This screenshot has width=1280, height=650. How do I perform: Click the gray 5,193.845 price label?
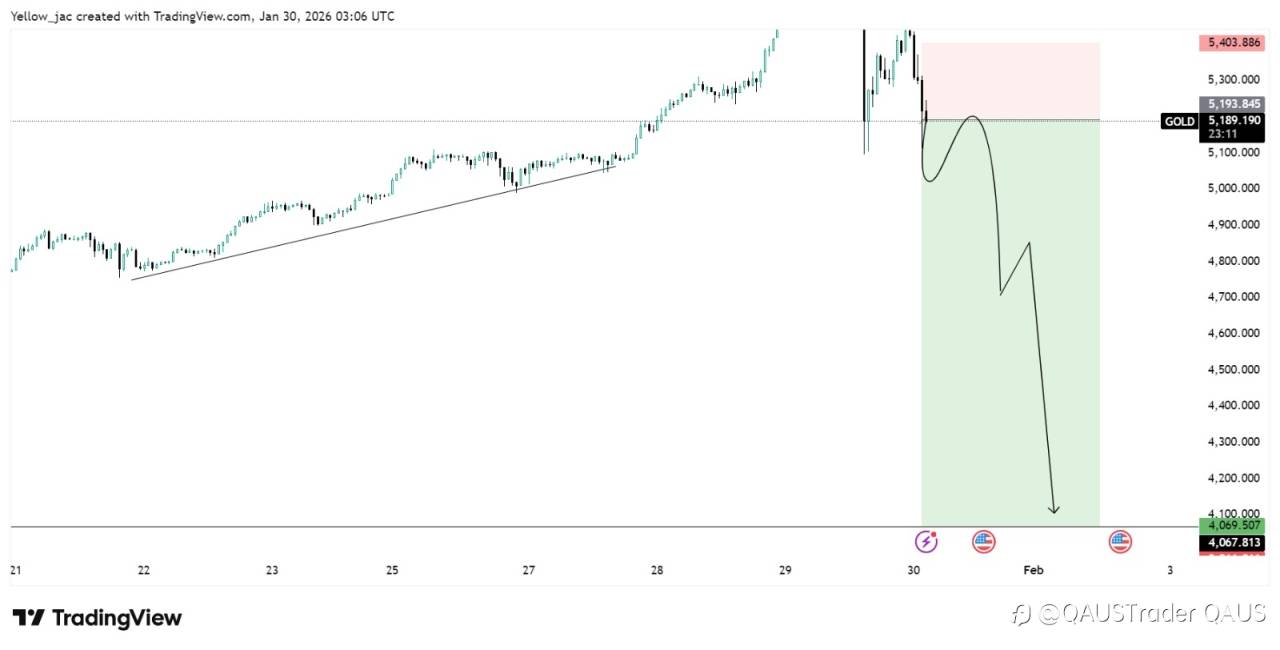point(1233,103)
